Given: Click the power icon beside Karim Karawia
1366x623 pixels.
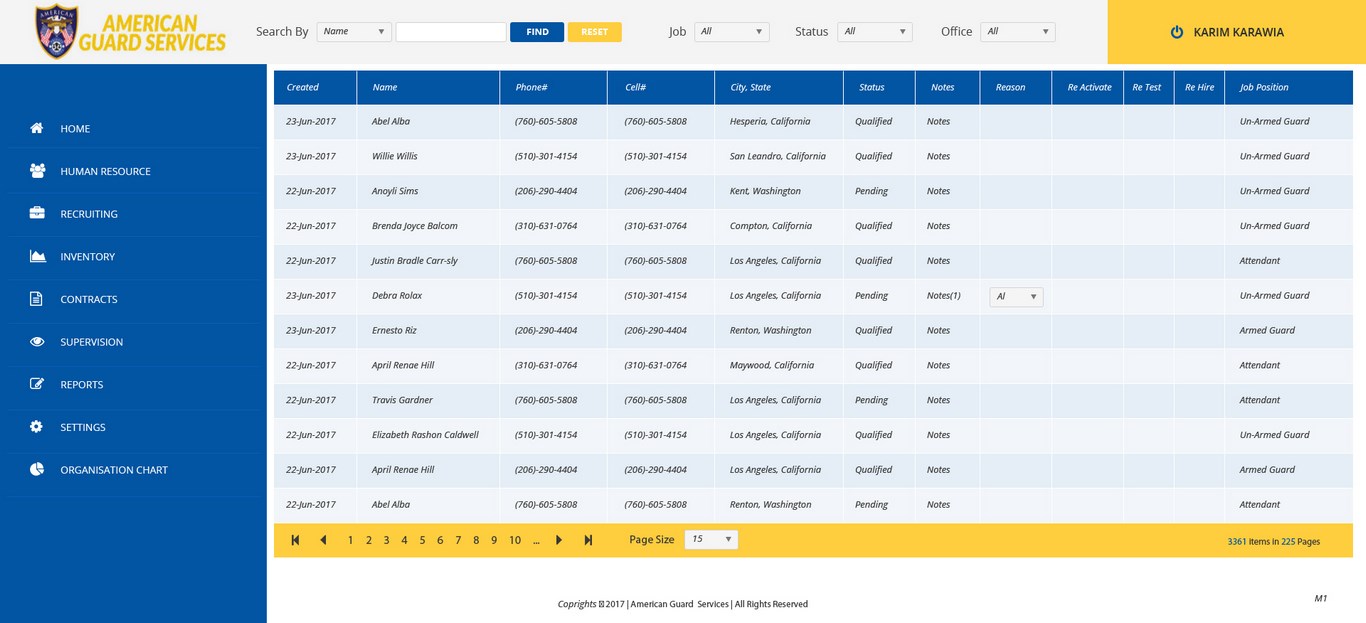Looking at the screenshot, I should (1177, 32).
